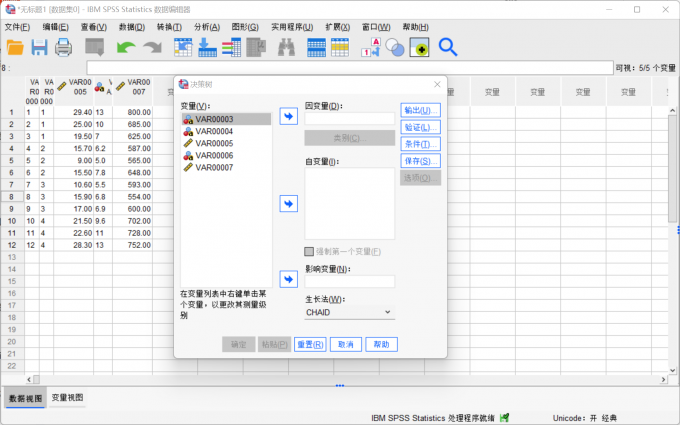Image resolution: width=680 pixels, height=425 pixels.
Task: Move variable to influence variable with arrow
Action: point(288,279)
